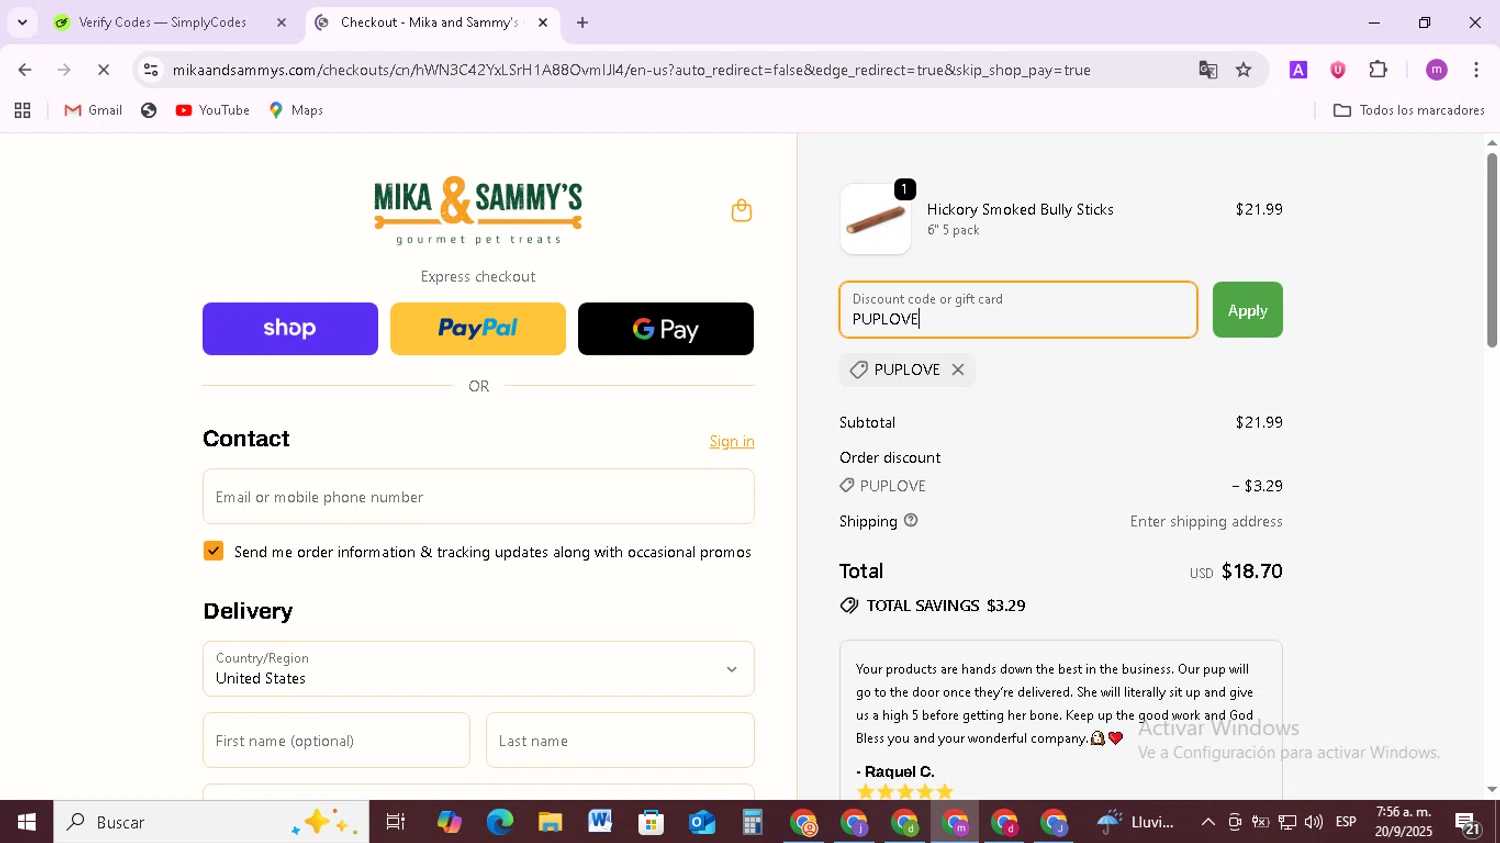Click the Mika & Sammy's logo

click(x=478, y=211)
